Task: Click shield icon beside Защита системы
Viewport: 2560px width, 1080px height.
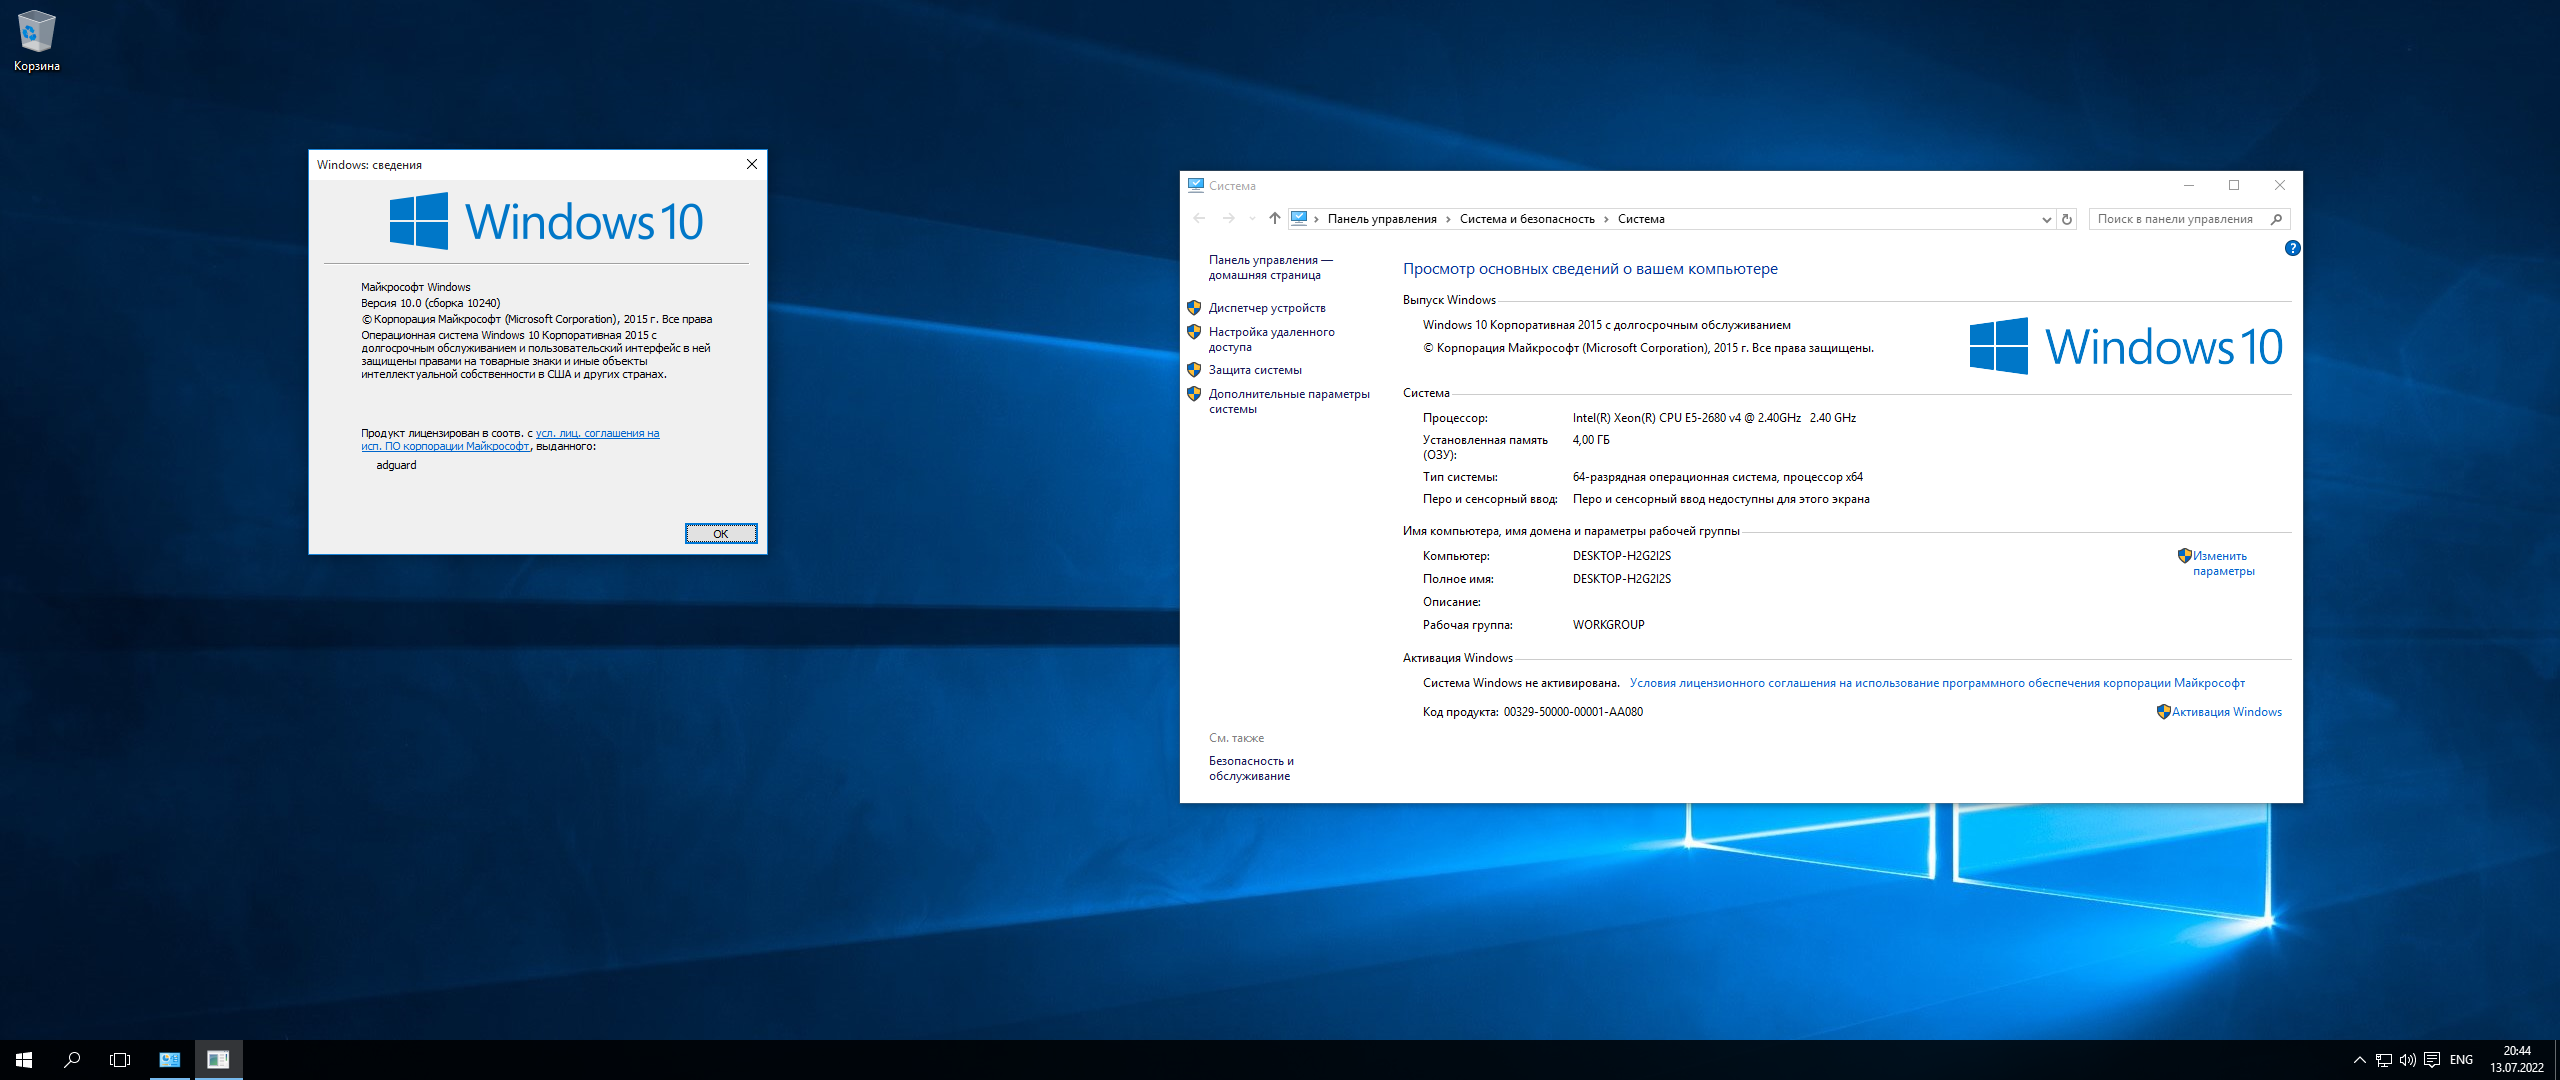Action: (1194, 370)
